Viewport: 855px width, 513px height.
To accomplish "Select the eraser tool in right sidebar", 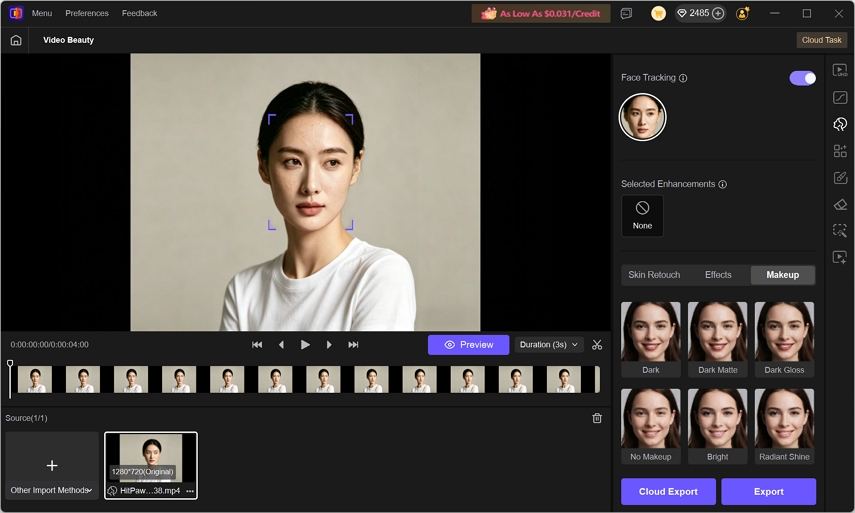I will (x=840, y=204).
